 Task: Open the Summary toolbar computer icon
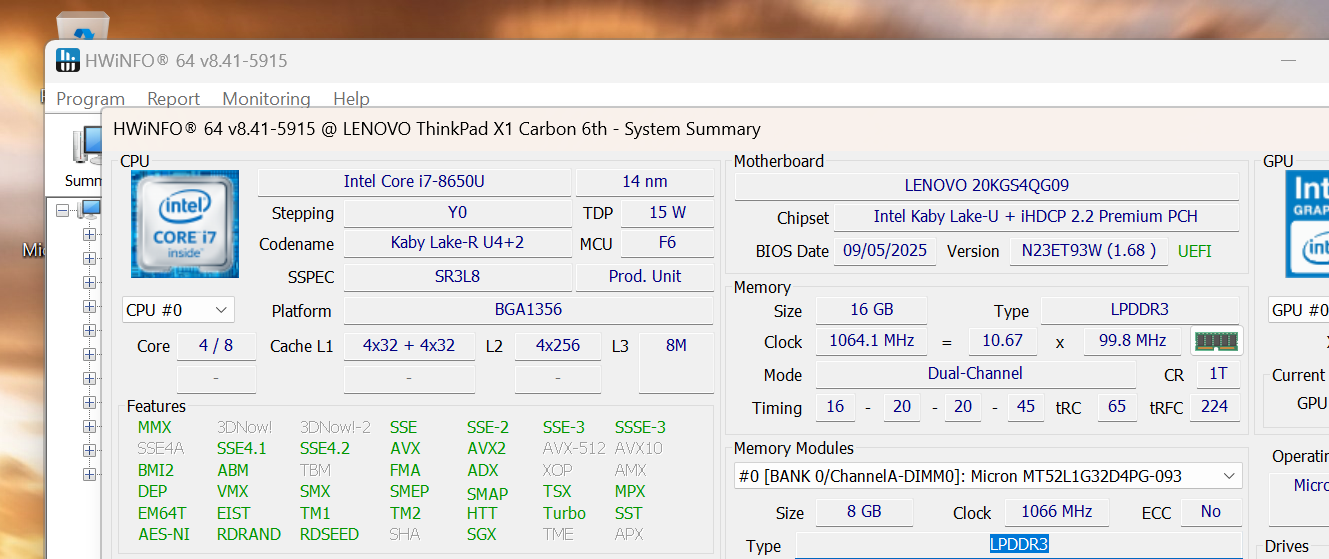pos(85,146)
